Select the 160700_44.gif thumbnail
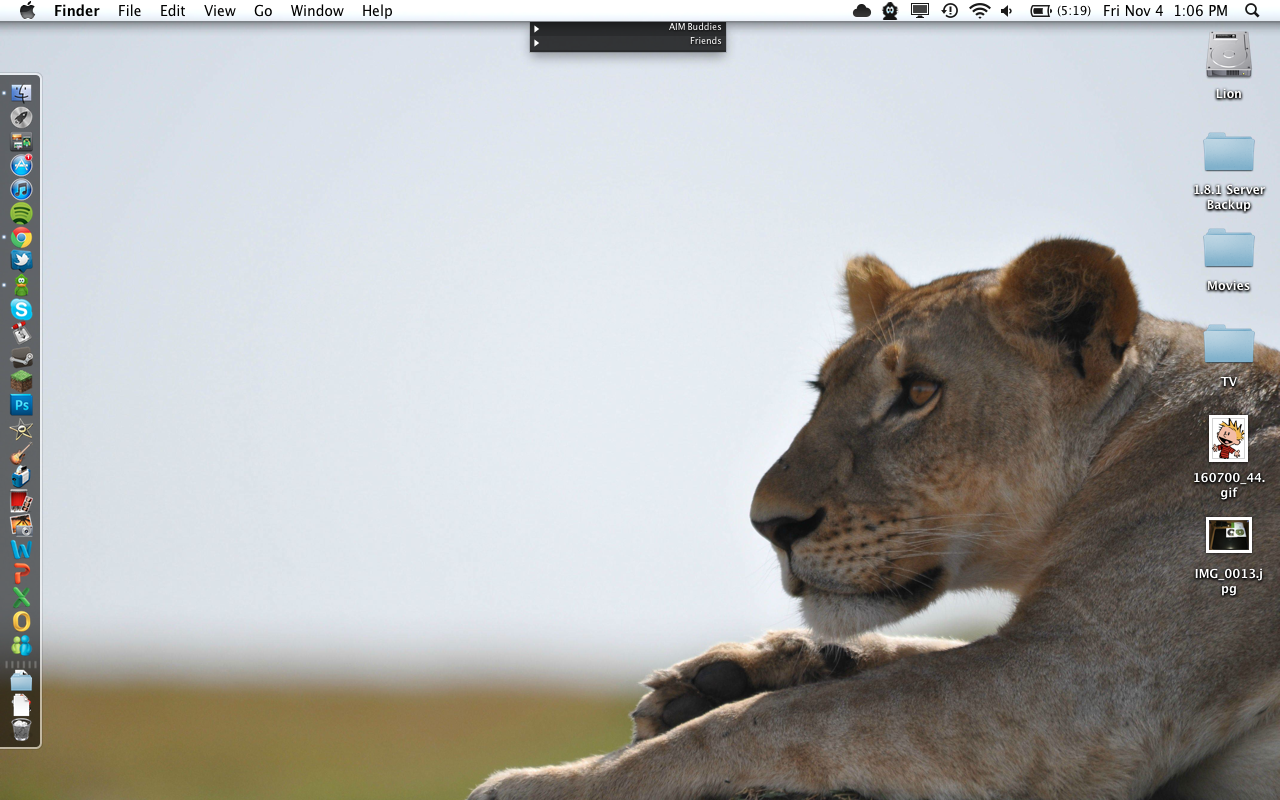The image size is (1280, 800). (1228, 439)
